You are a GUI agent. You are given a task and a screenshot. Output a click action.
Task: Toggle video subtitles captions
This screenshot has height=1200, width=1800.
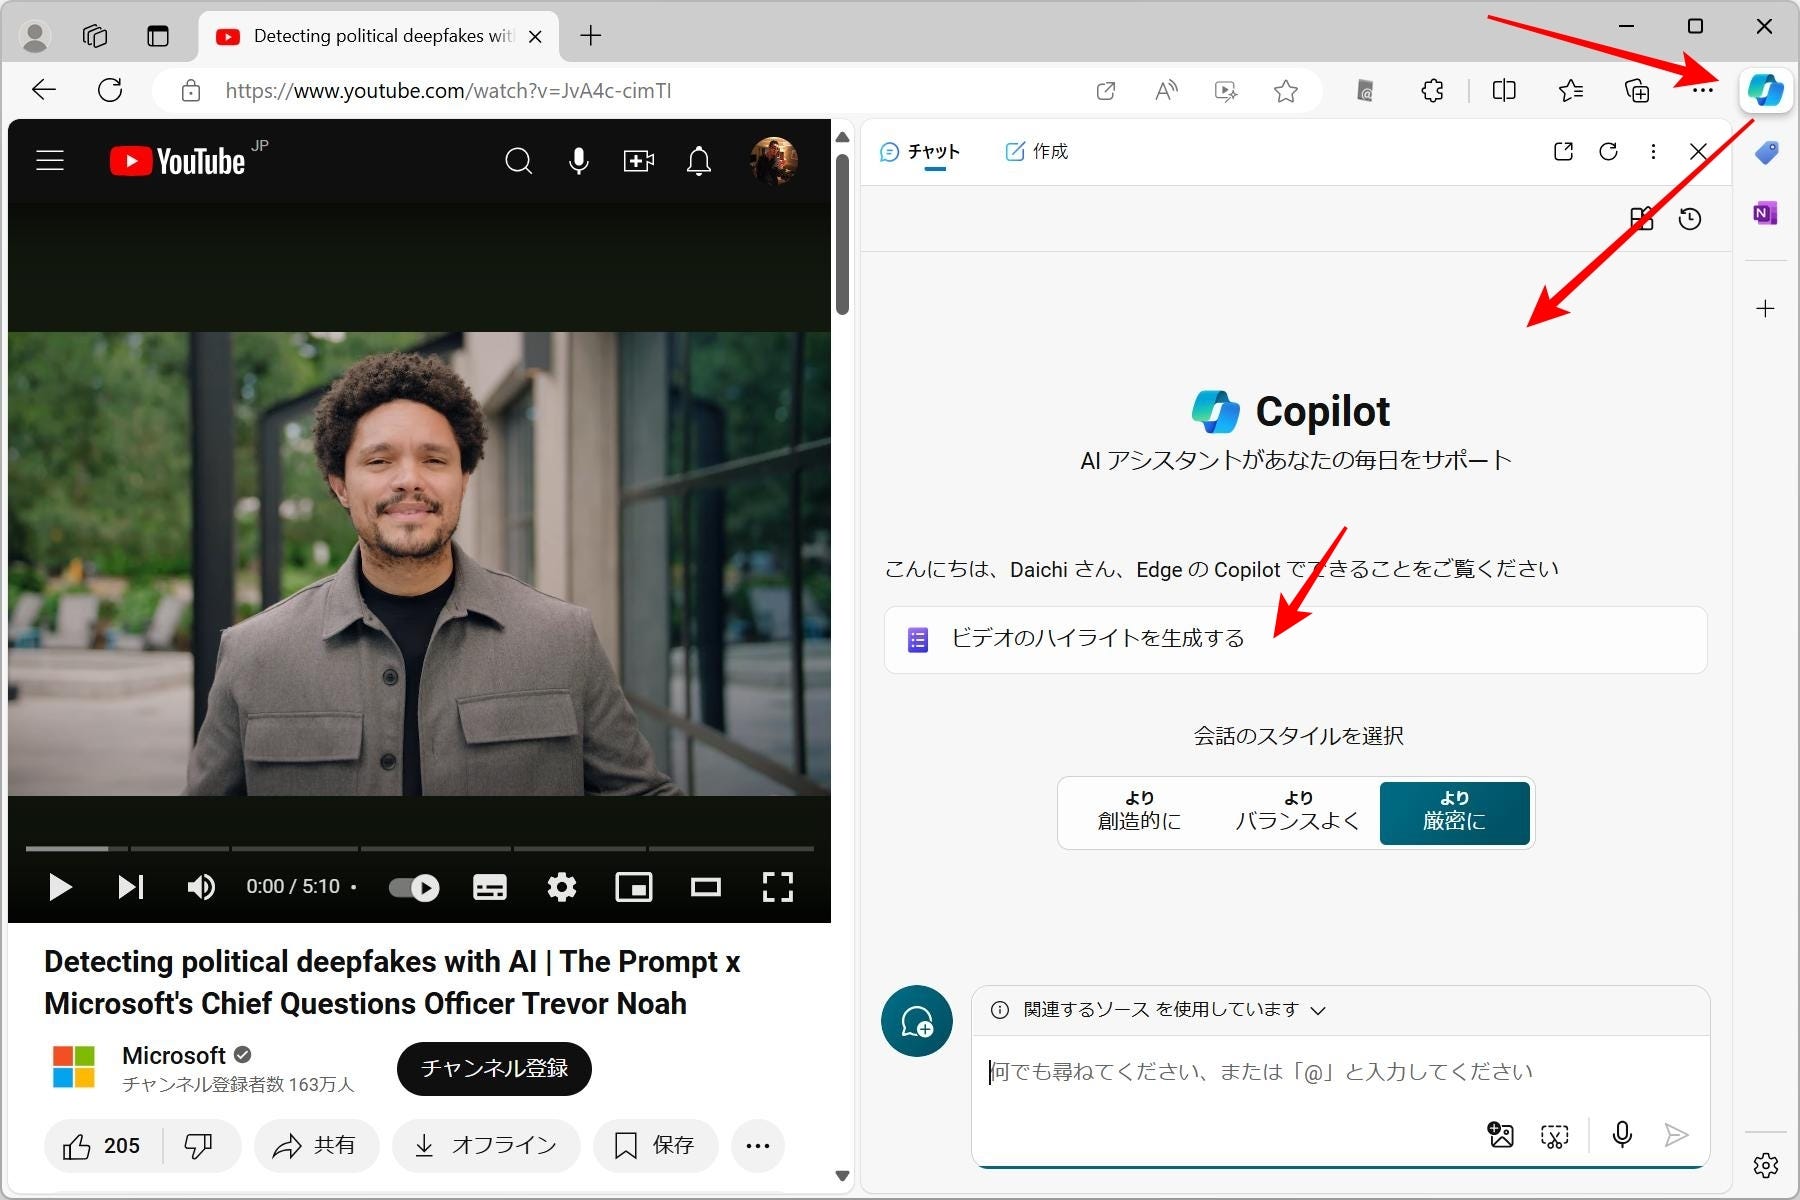coord(489,887)
